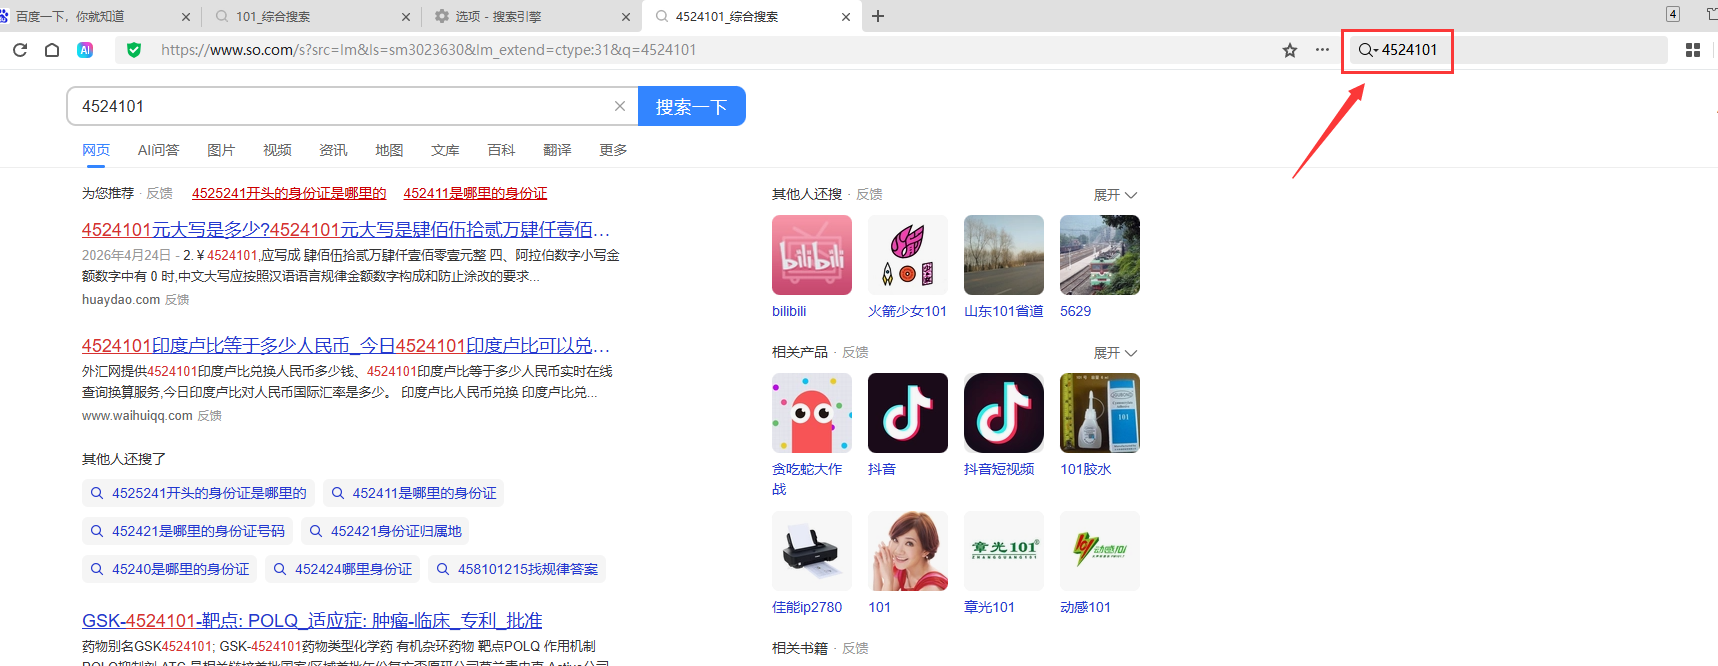Open the 4524101元大写是多少 result
Viewport: 1718px width, 666px height.
(346, 229)
